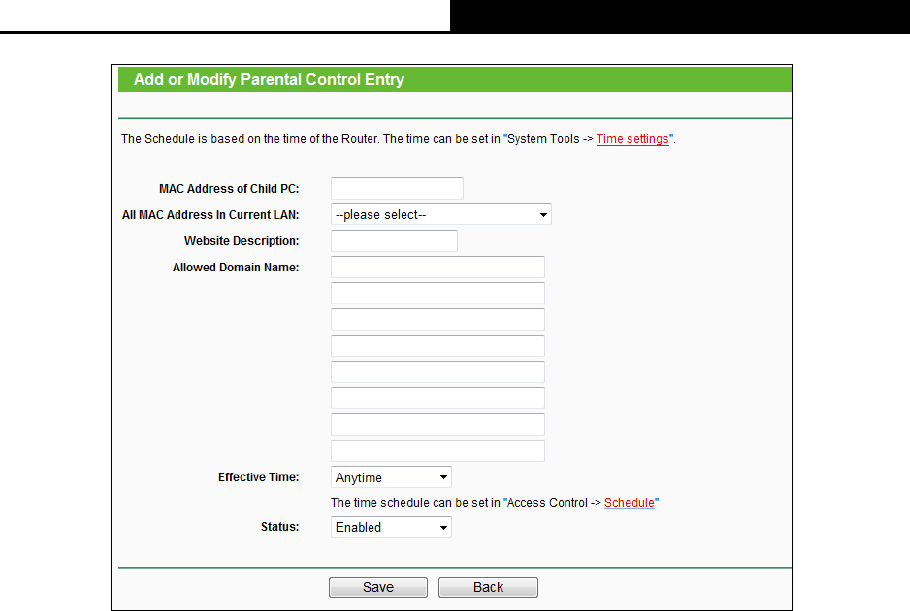The height and width of the screenshot is (611, 910).
Task: Click the All MAC Address In Current LAN label
Action: click(211, 215)
